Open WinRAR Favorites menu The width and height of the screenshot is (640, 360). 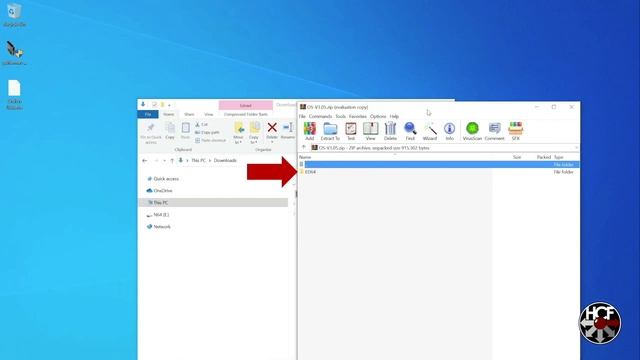(x=358, y=116)
